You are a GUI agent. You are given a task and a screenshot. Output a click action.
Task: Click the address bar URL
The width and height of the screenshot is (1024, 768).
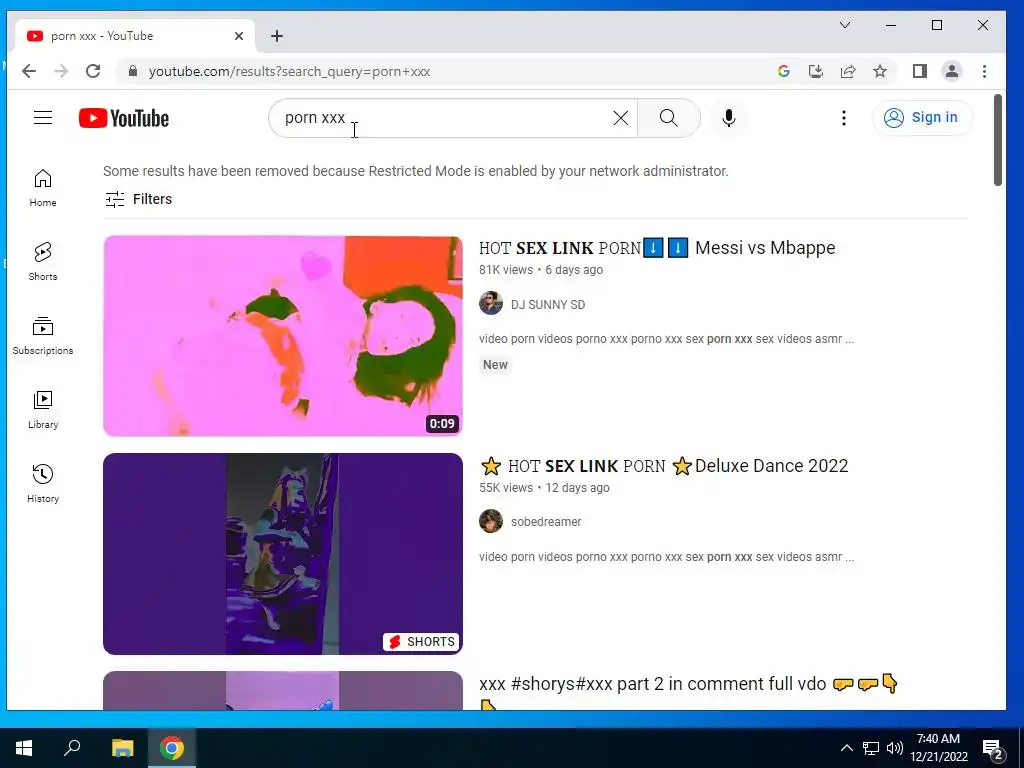[289, 71]
